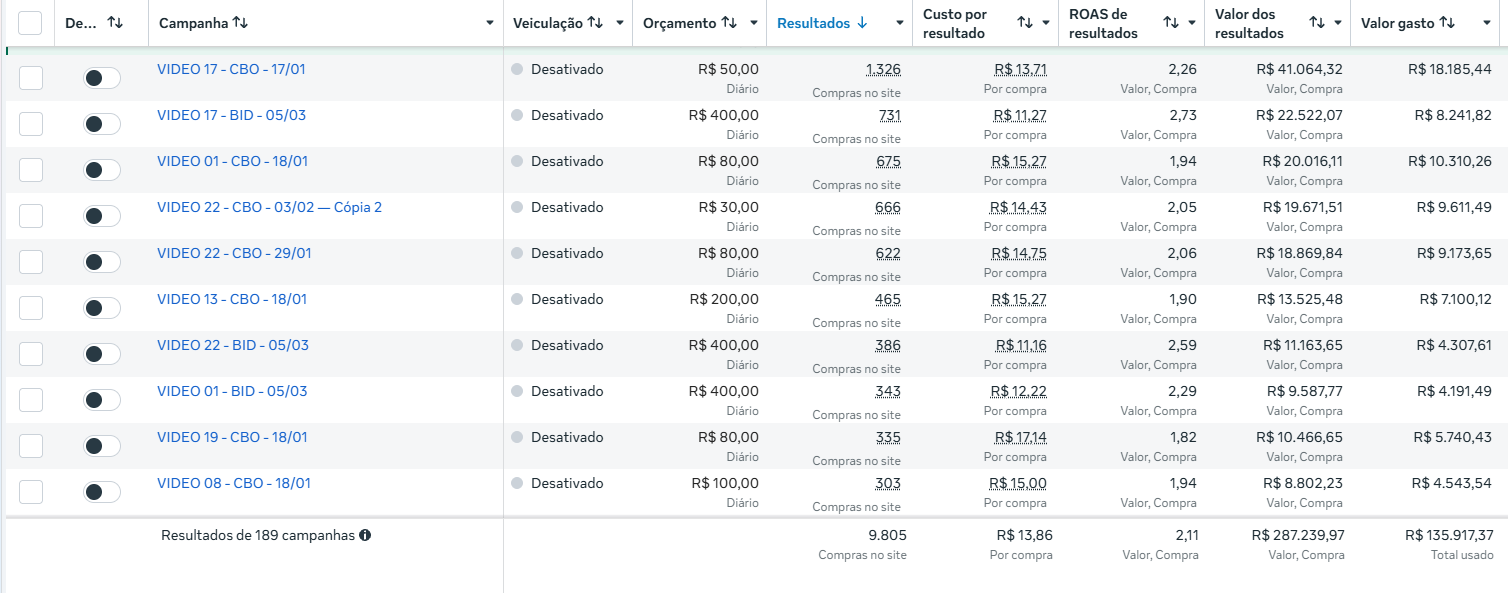
Task: Tick checkbox for VIDEO 22 - CBO - 29/01 row
Action: tap(31, 262)
